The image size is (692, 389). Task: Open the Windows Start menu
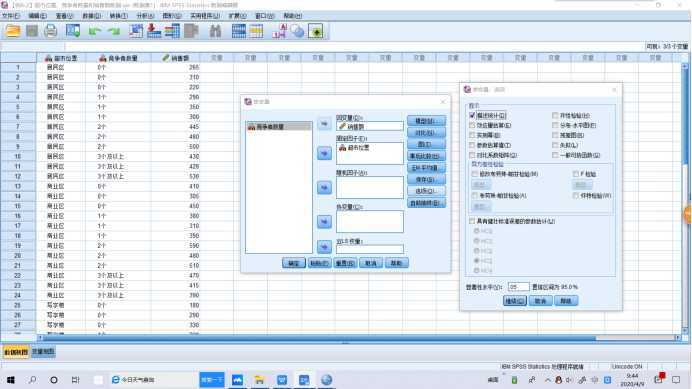tap(11, 380)
